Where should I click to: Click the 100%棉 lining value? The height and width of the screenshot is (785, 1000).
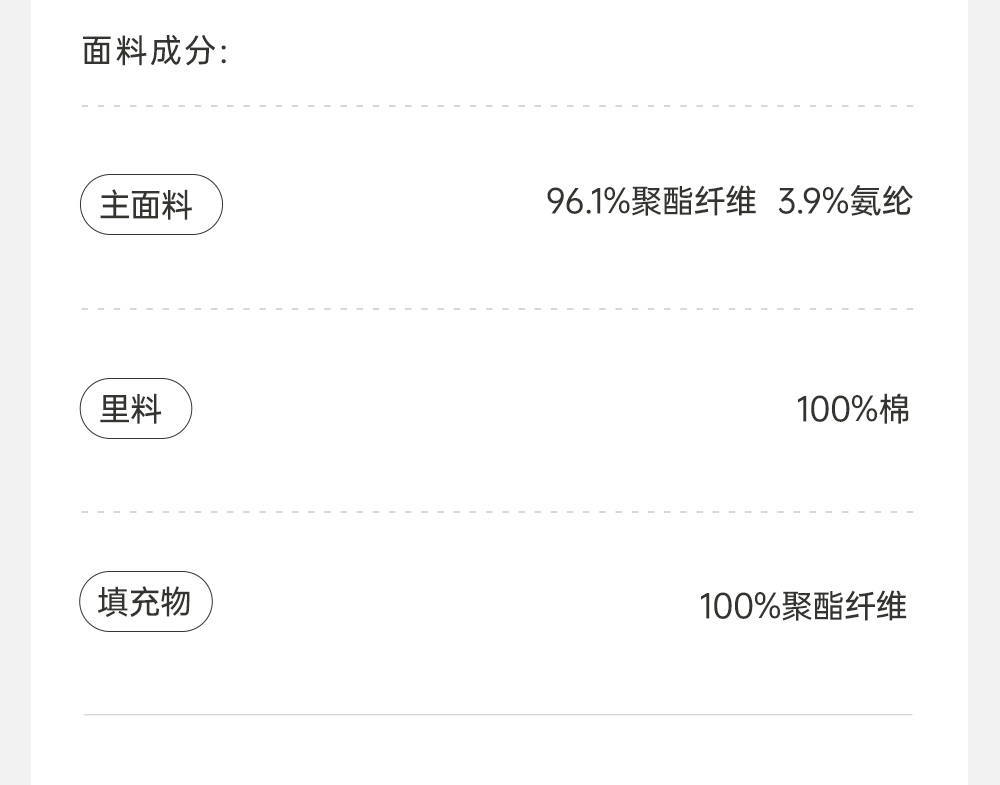tap(853, 409)
